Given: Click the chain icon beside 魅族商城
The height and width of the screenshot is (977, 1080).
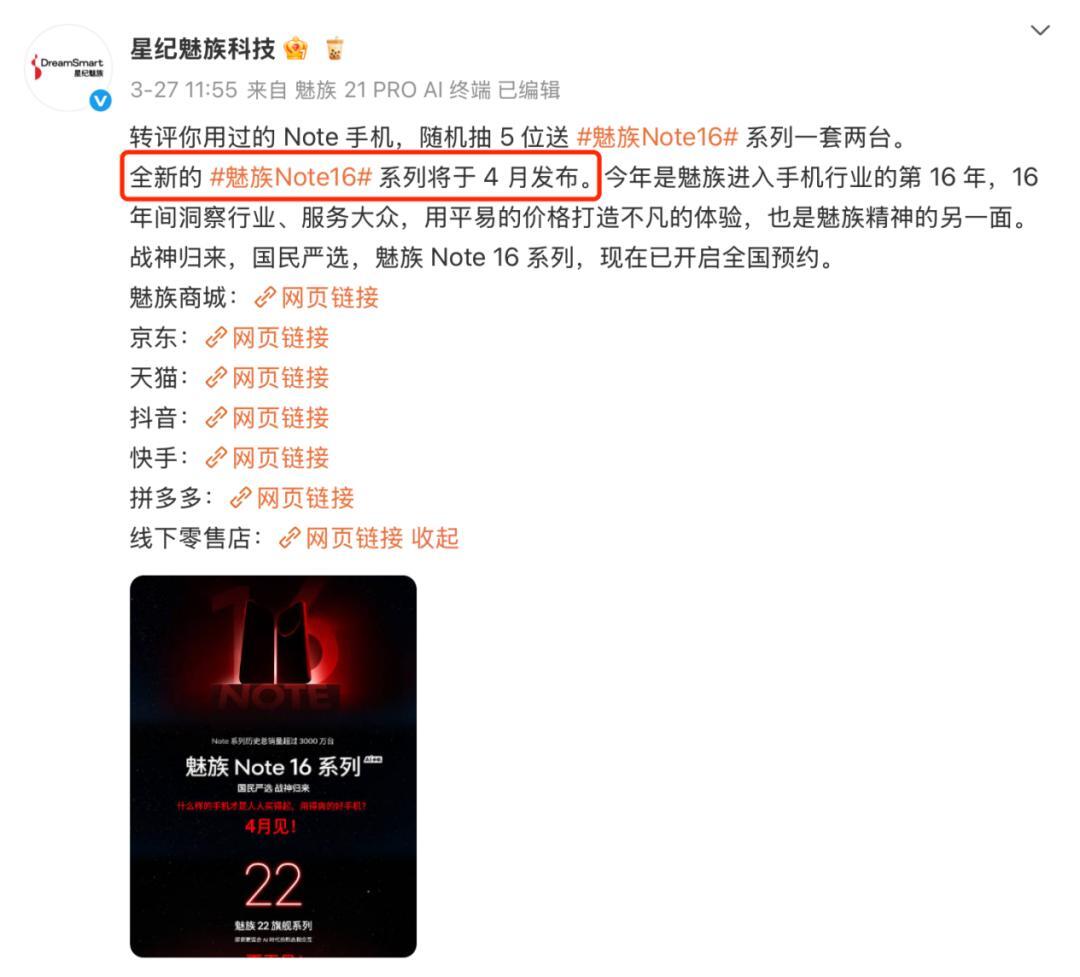Looking at the screenshot, I should (x=265, y=298).
